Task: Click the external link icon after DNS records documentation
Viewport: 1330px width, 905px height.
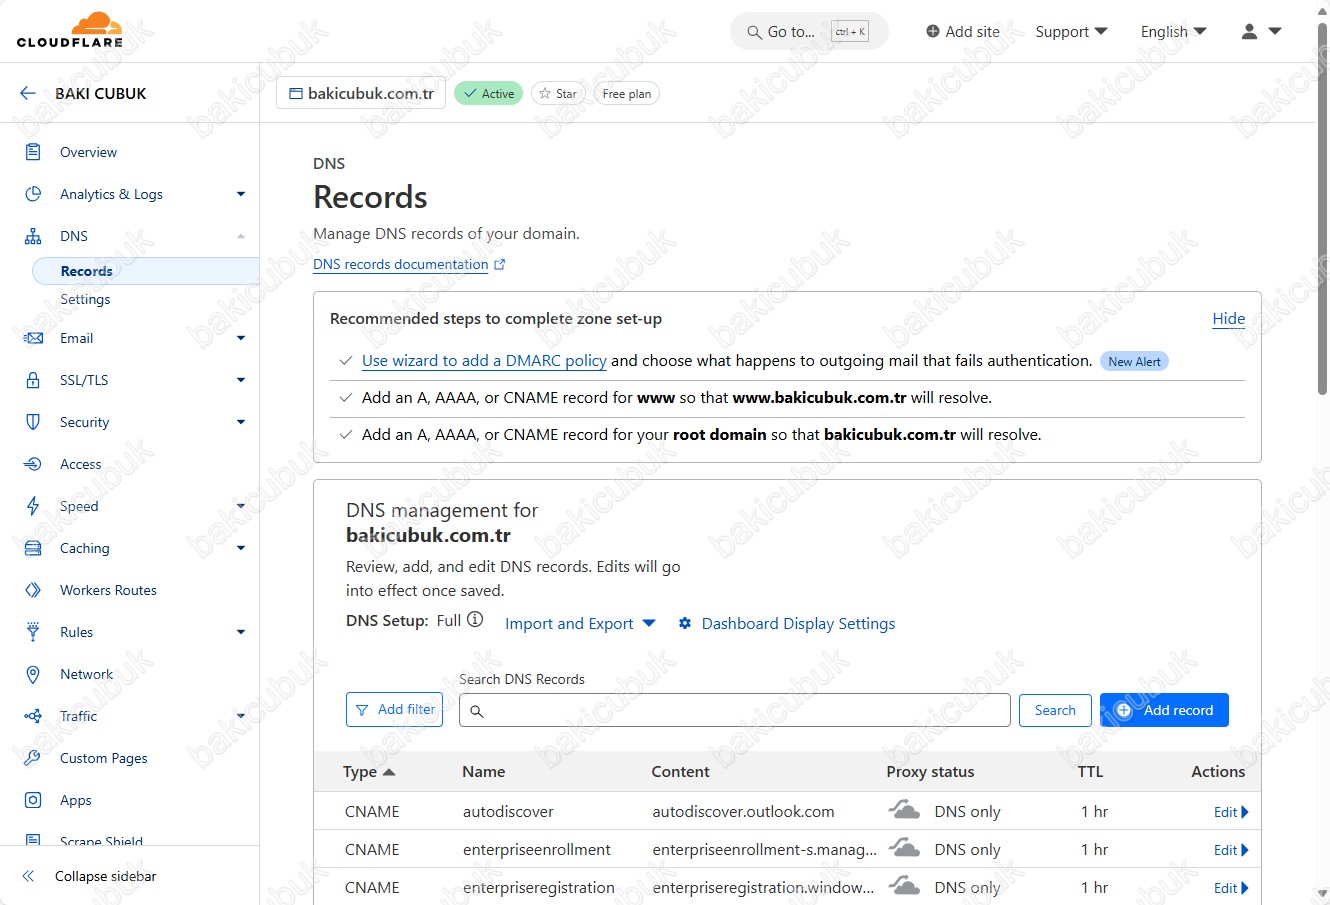Action: pos(500,264)
